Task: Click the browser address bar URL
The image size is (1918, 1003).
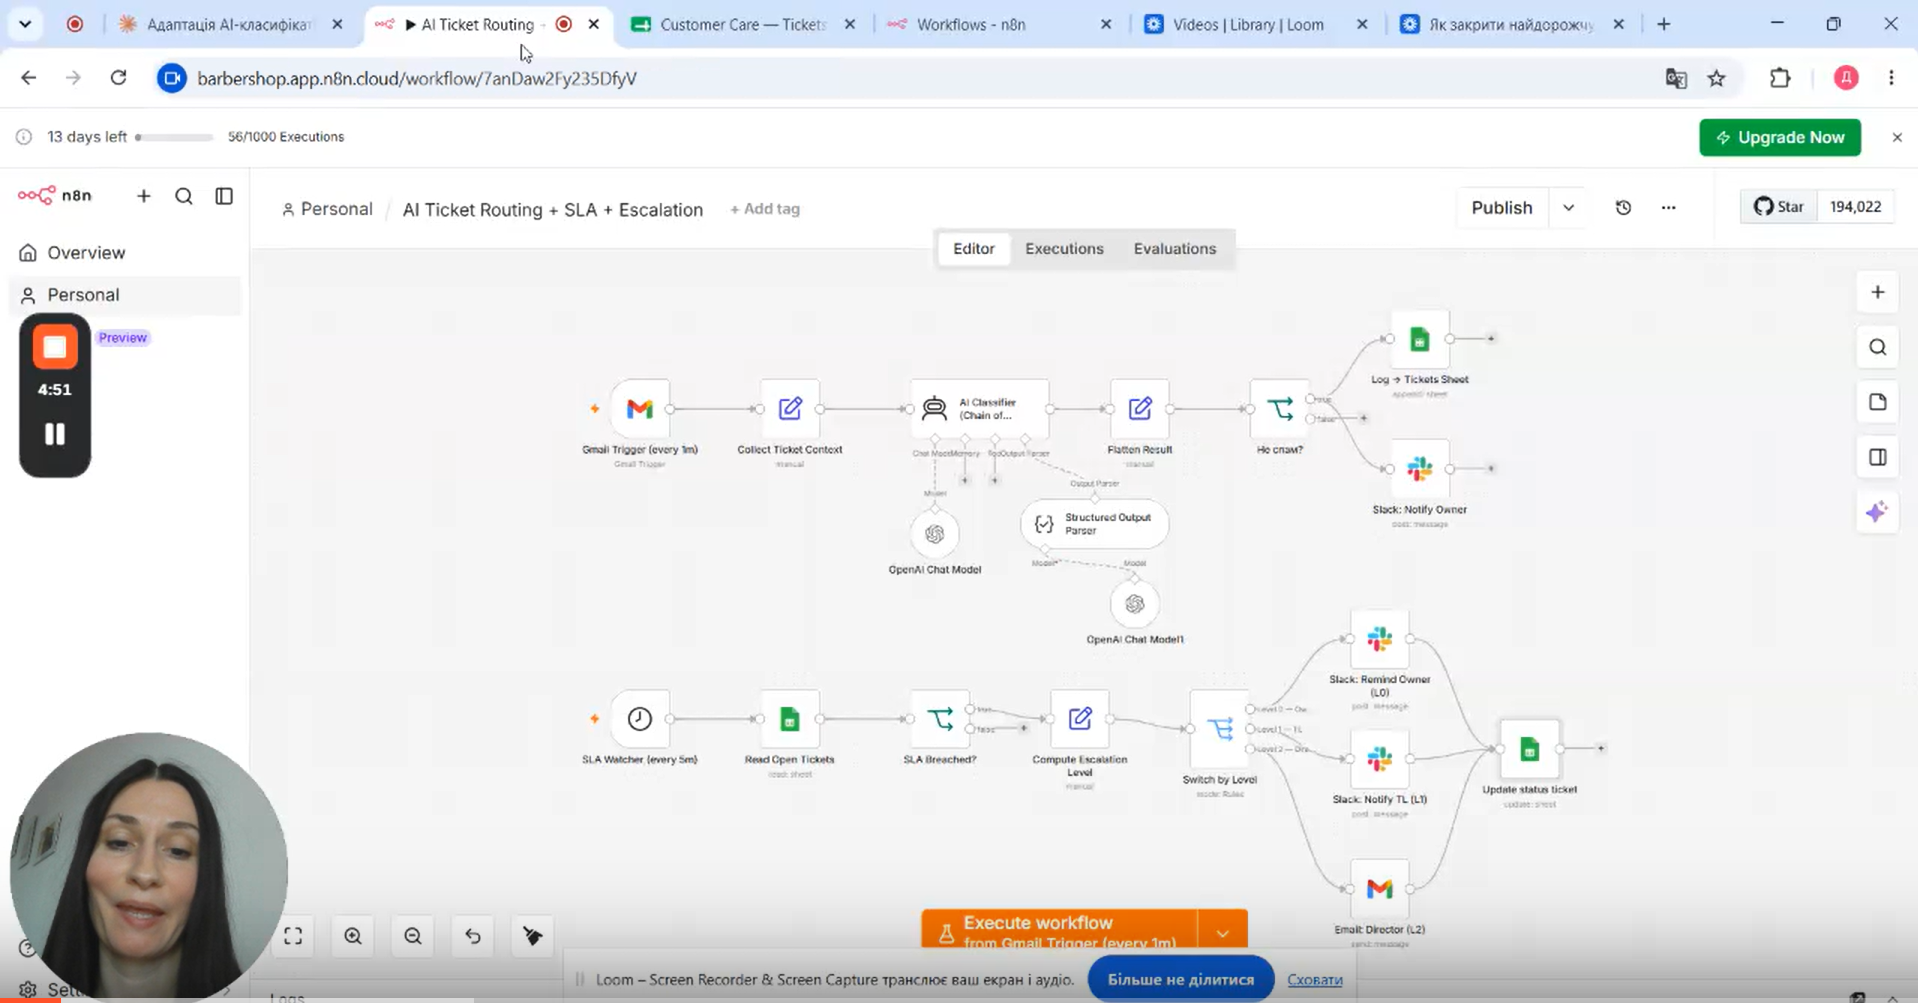Action: pos(416,78)
